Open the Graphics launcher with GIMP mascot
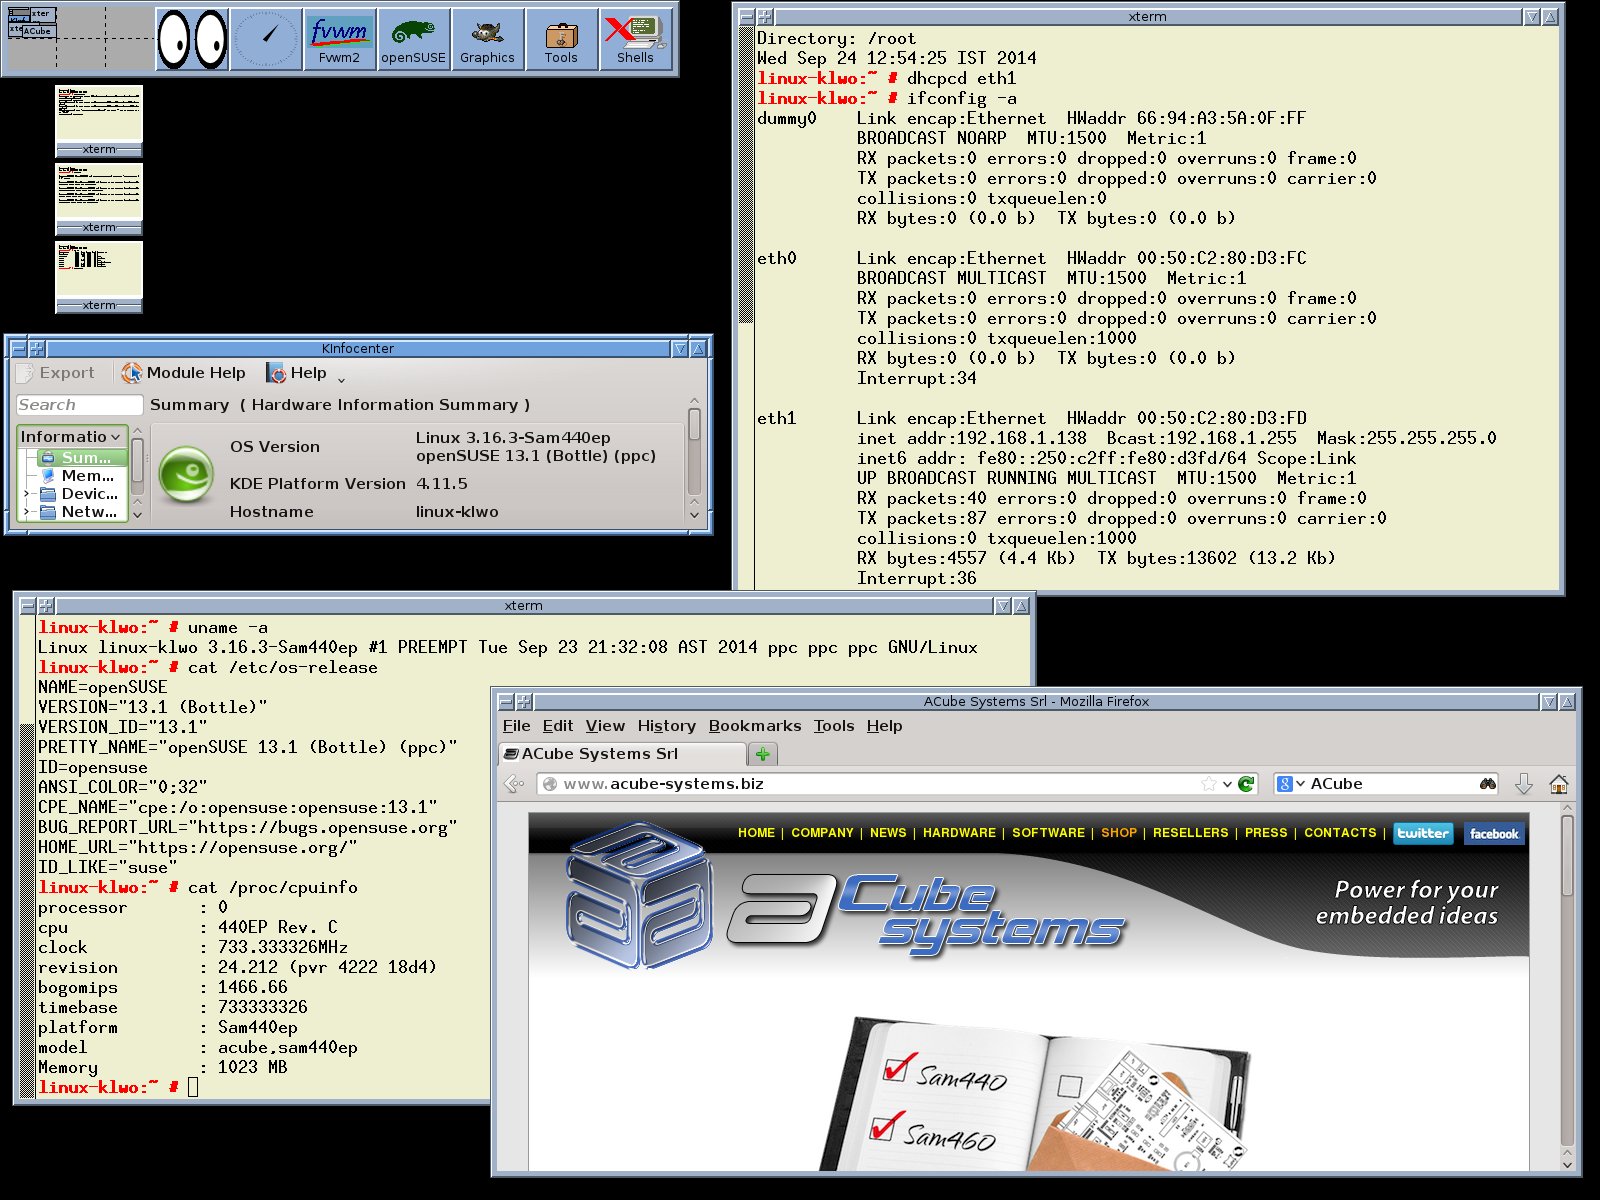The height and width of the screenshot is (1200, 1600). [x=487, y=39]
